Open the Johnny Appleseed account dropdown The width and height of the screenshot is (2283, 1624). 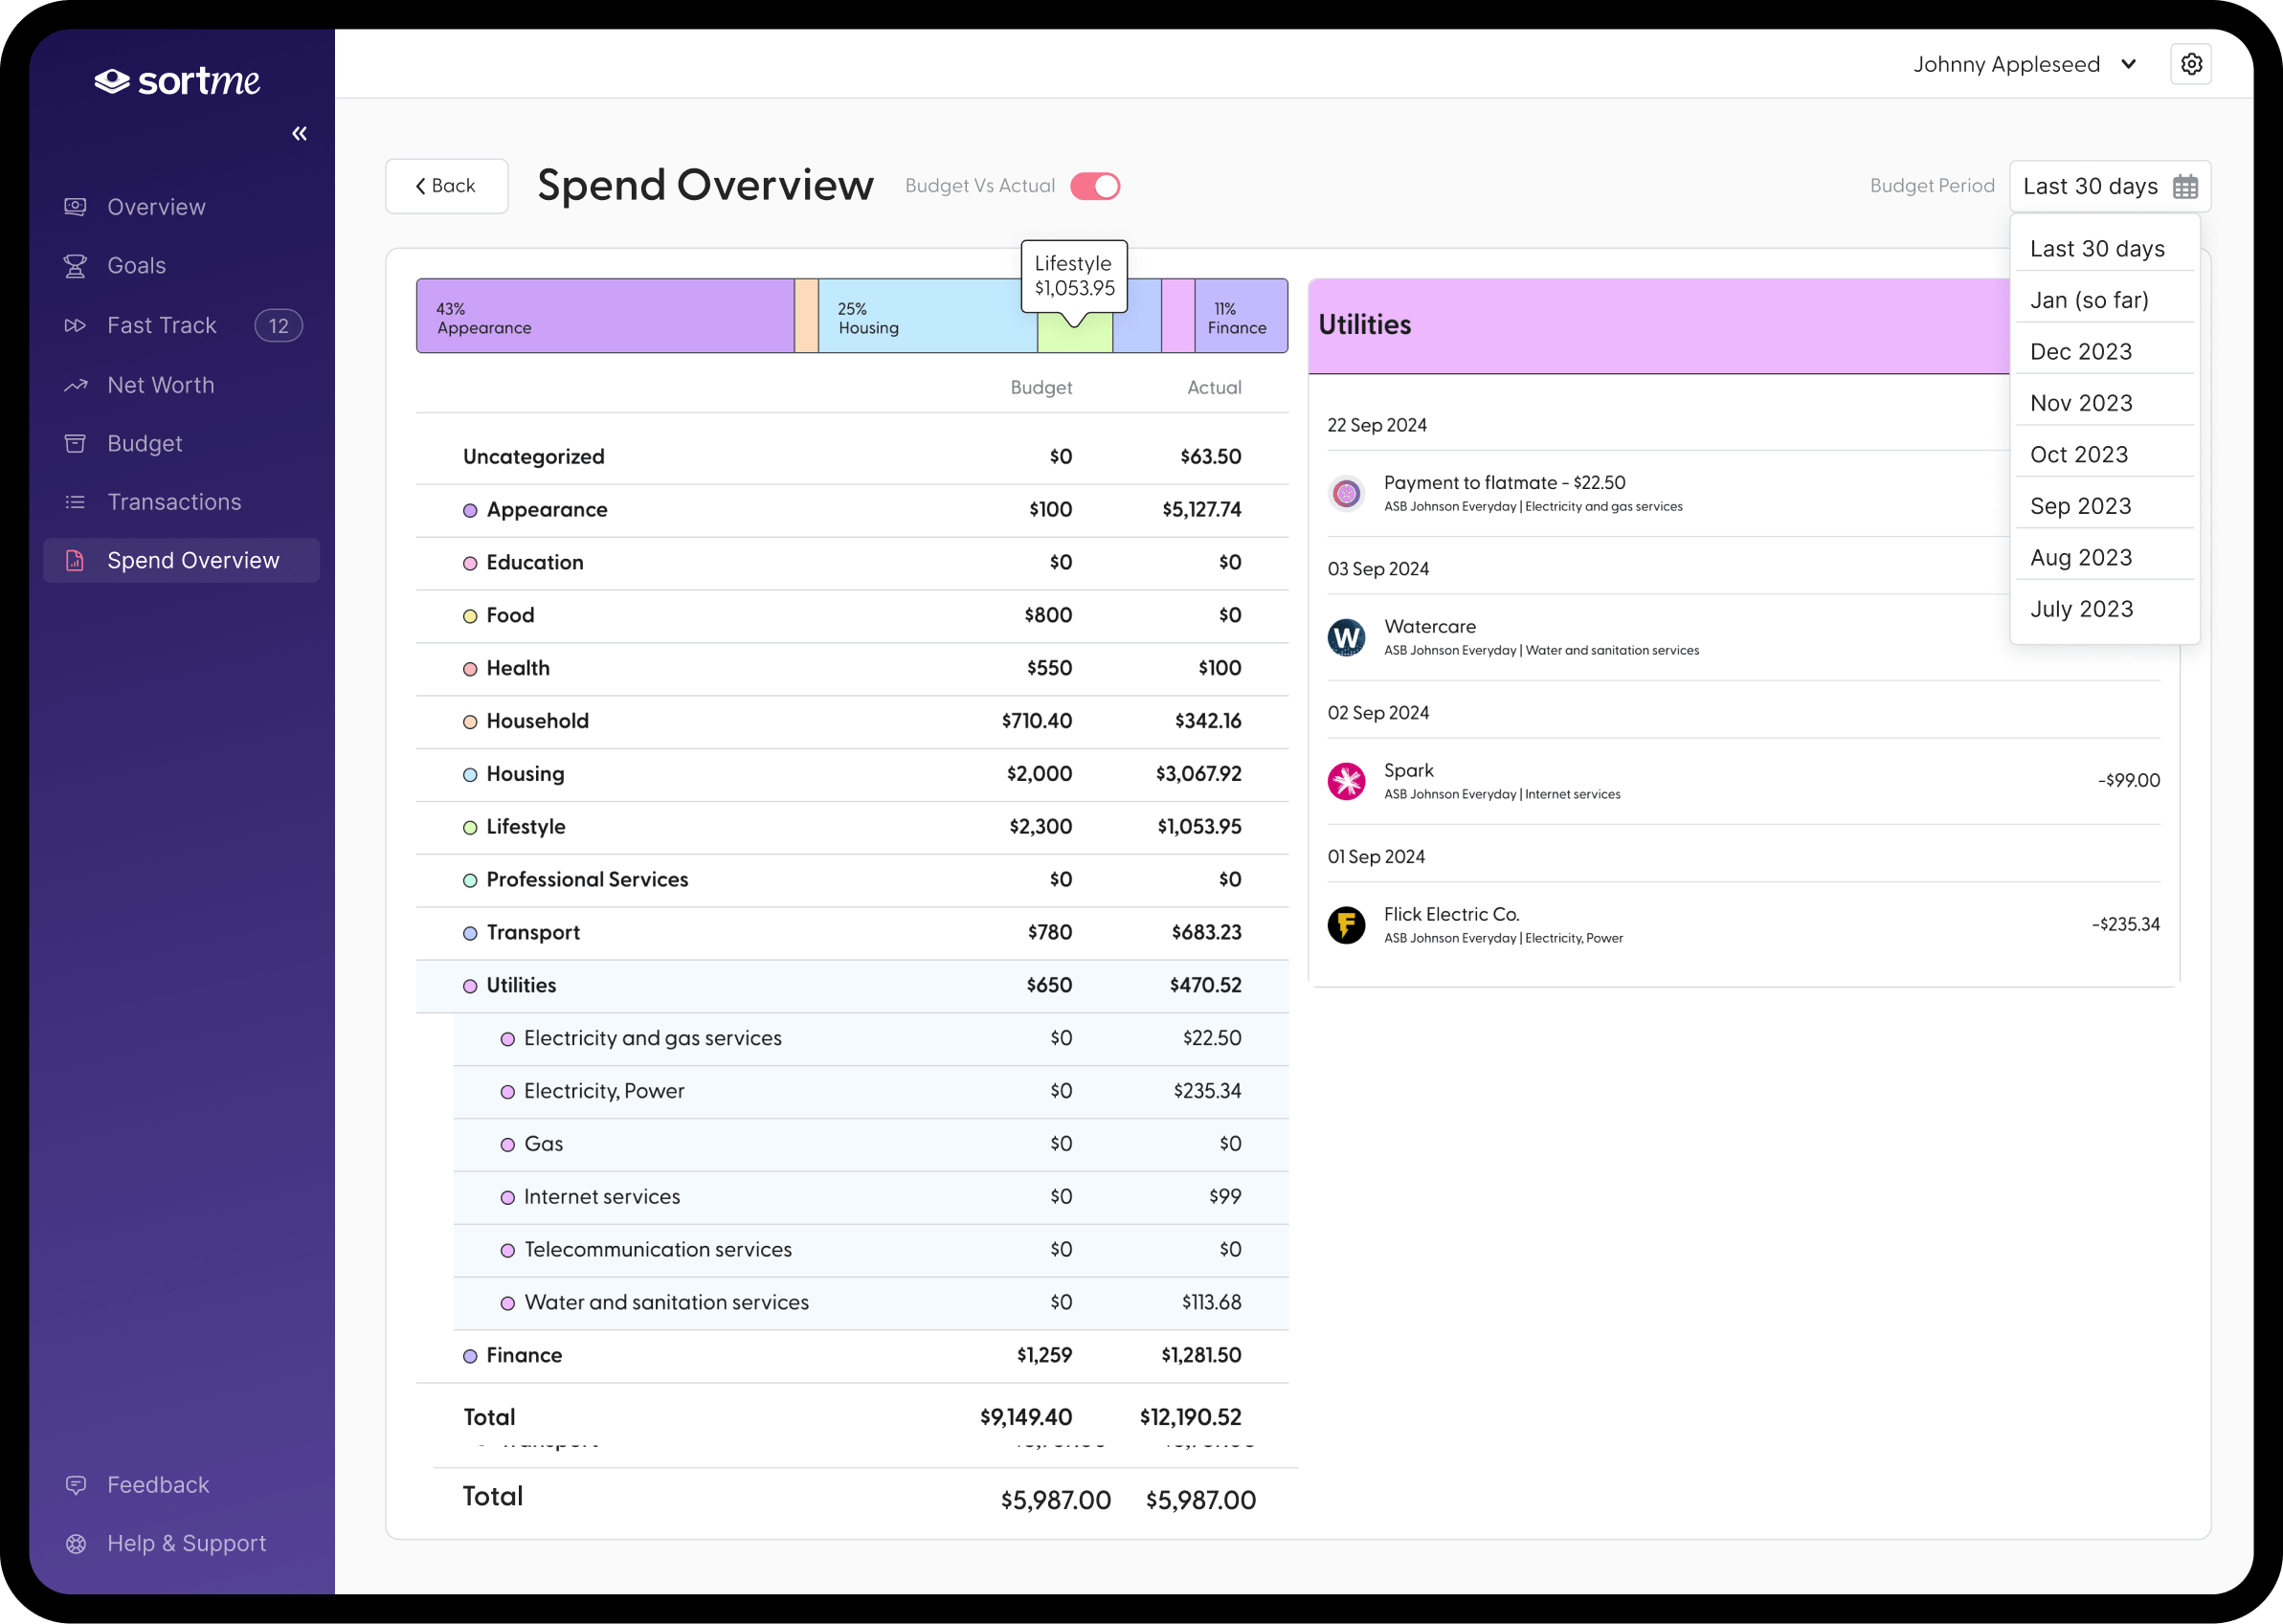point(2025,63)
